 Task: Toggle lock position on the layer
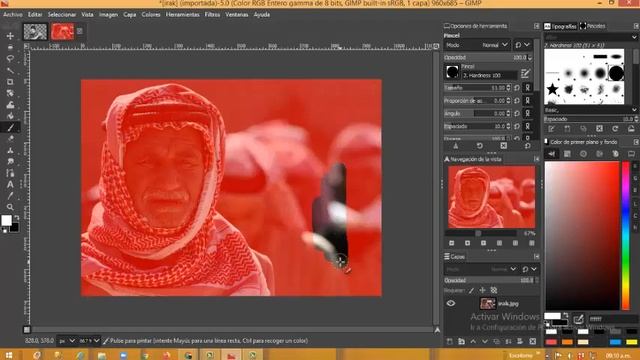482,290
